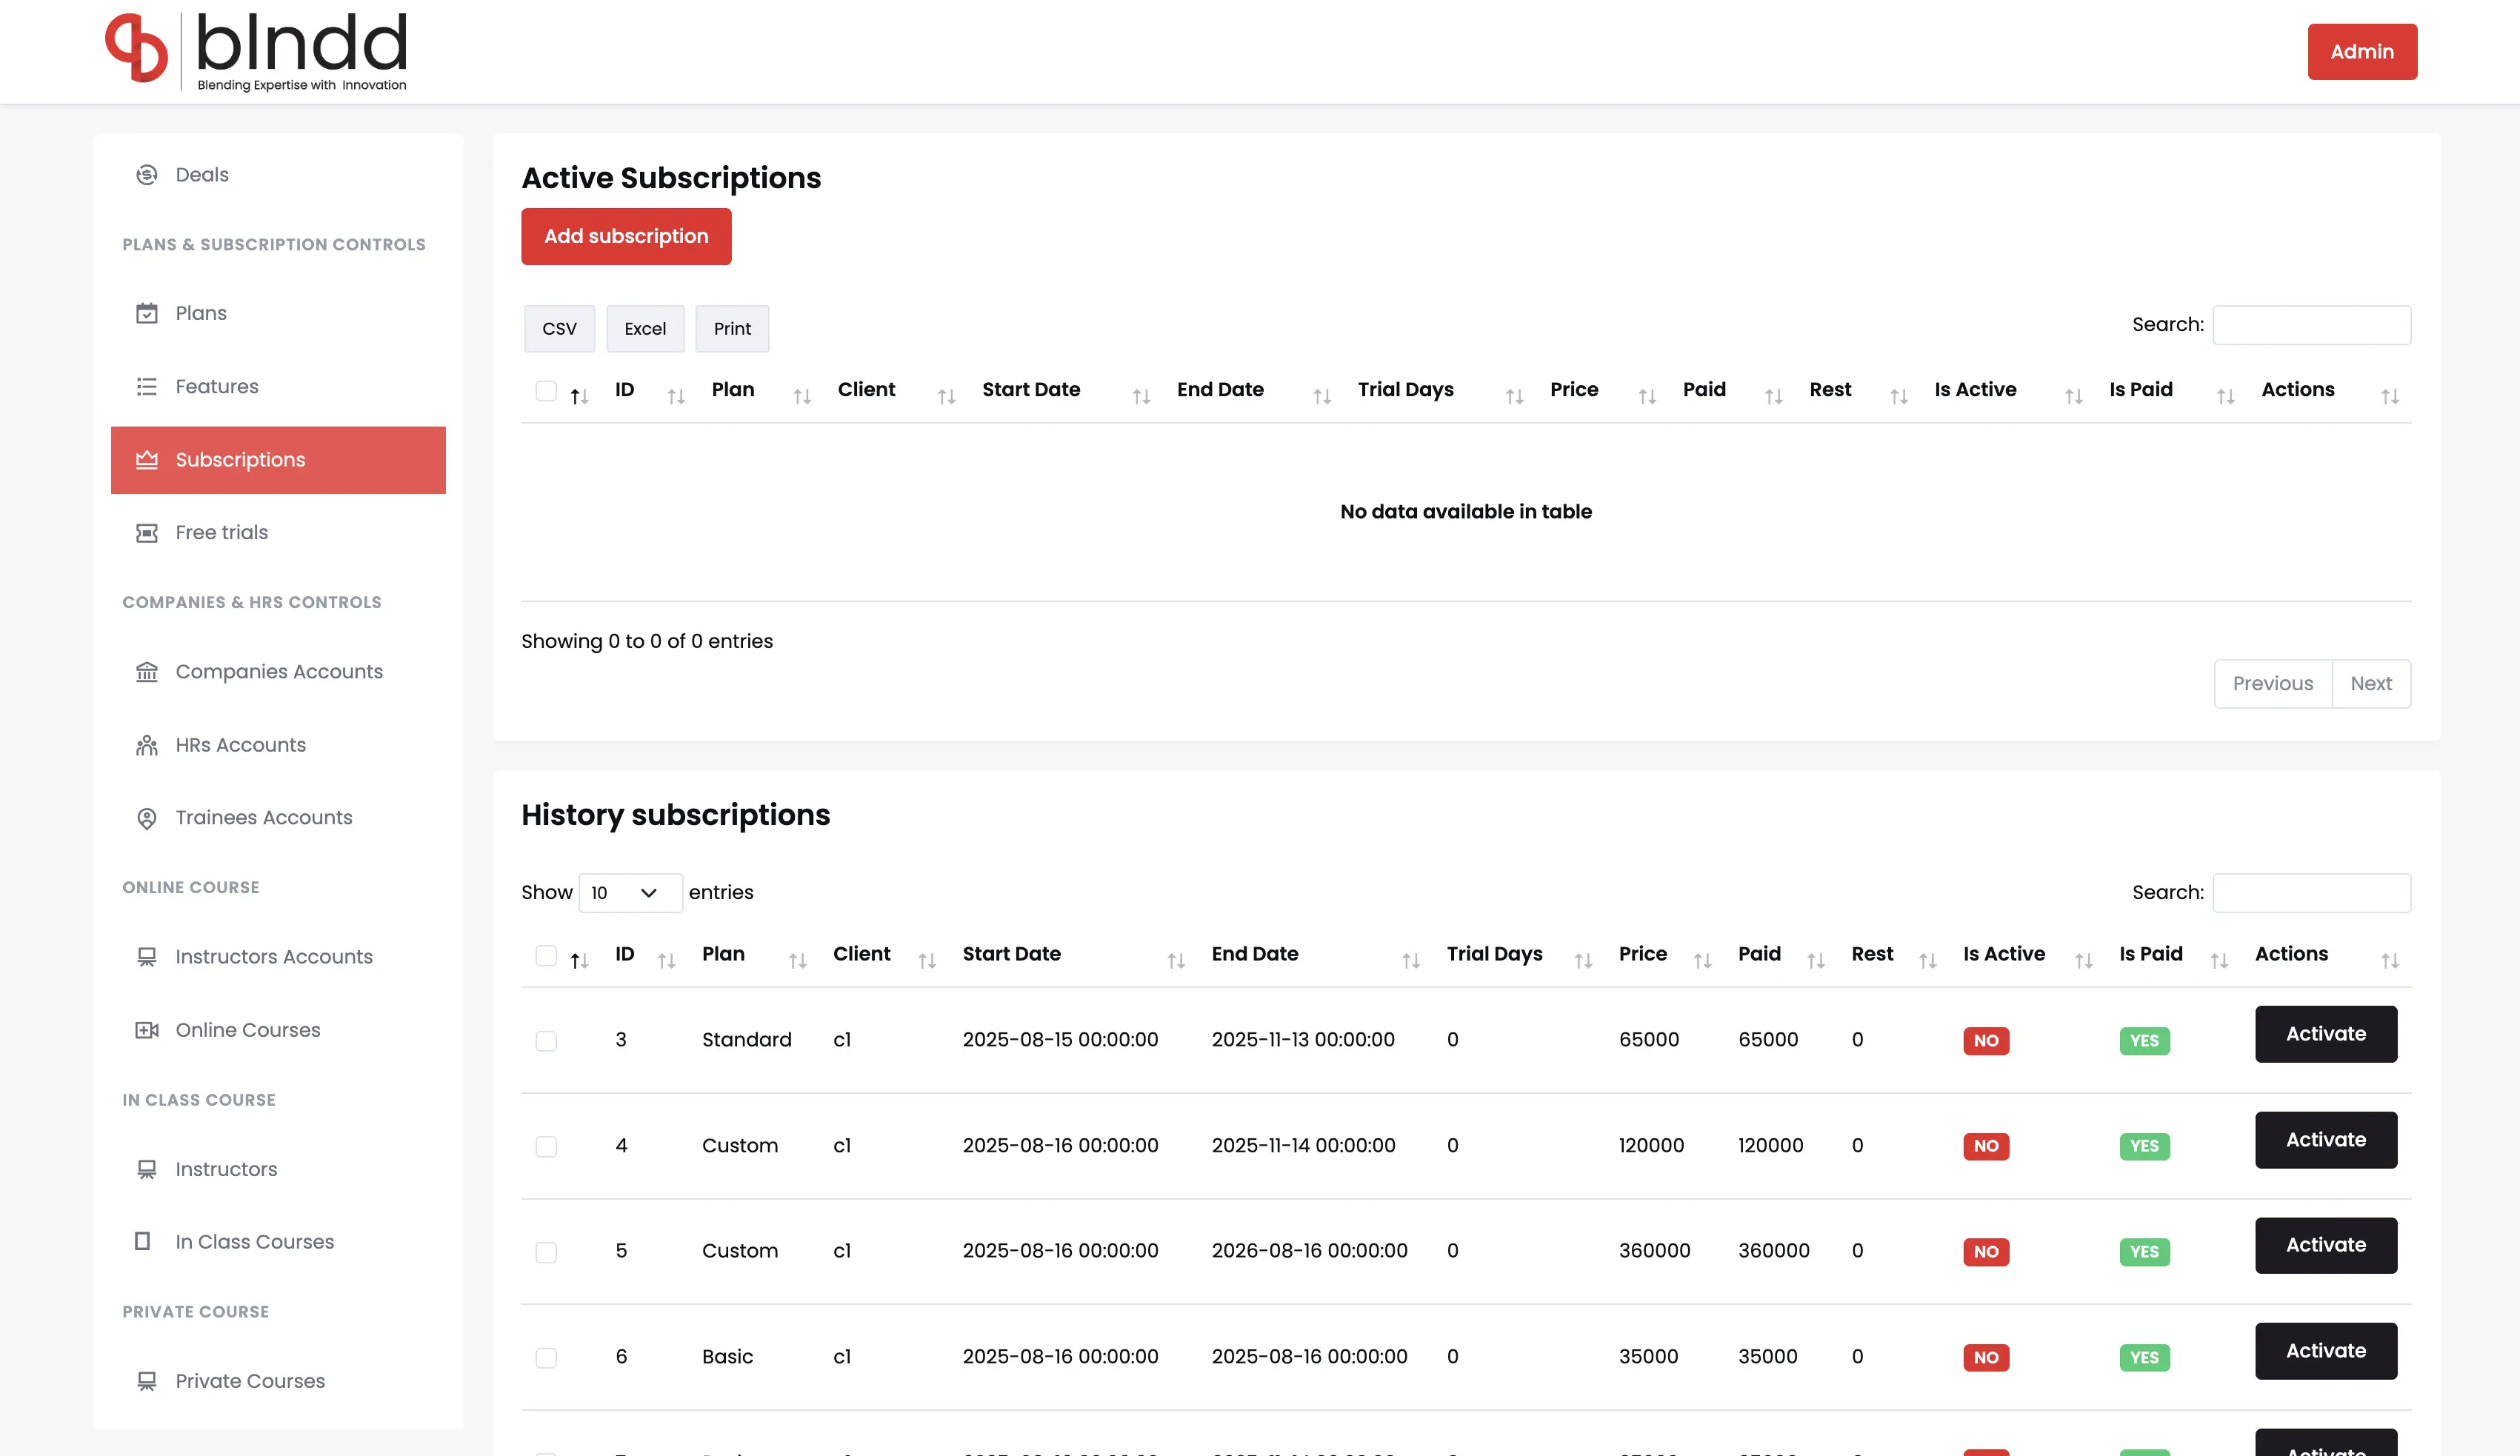Open Private Courses in the sidebar

(x=278, y=1381)
